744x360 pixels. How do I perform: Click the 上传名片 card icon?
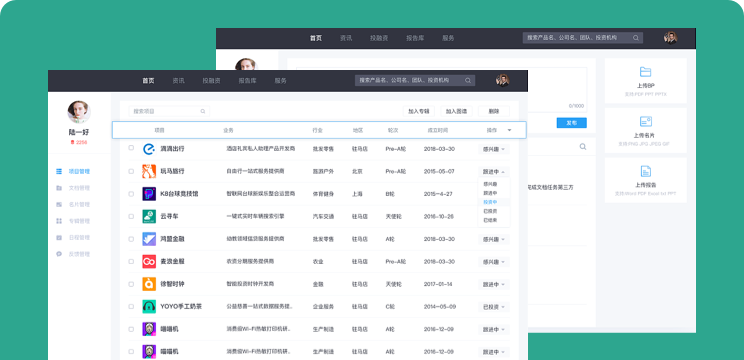tap(645, 121)
